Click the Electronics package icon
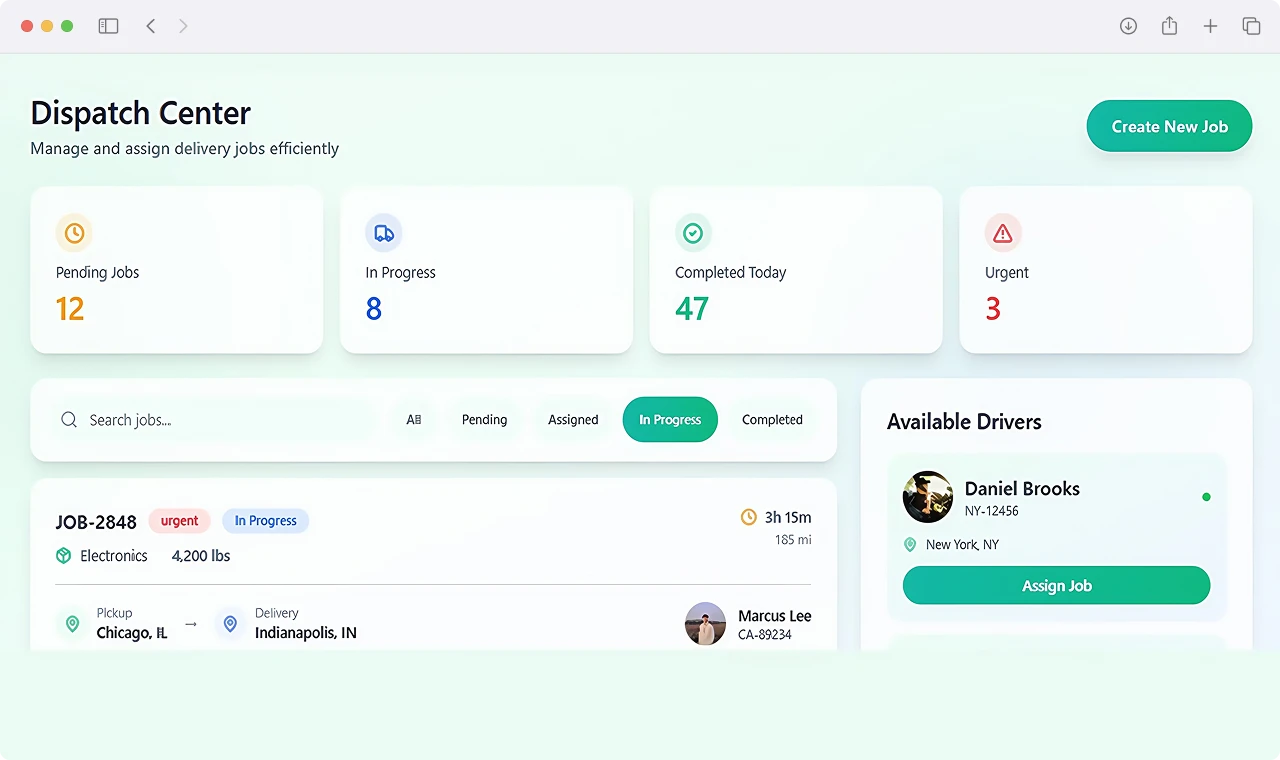Viewport: 1280px width, 760px height. [64, 556]
